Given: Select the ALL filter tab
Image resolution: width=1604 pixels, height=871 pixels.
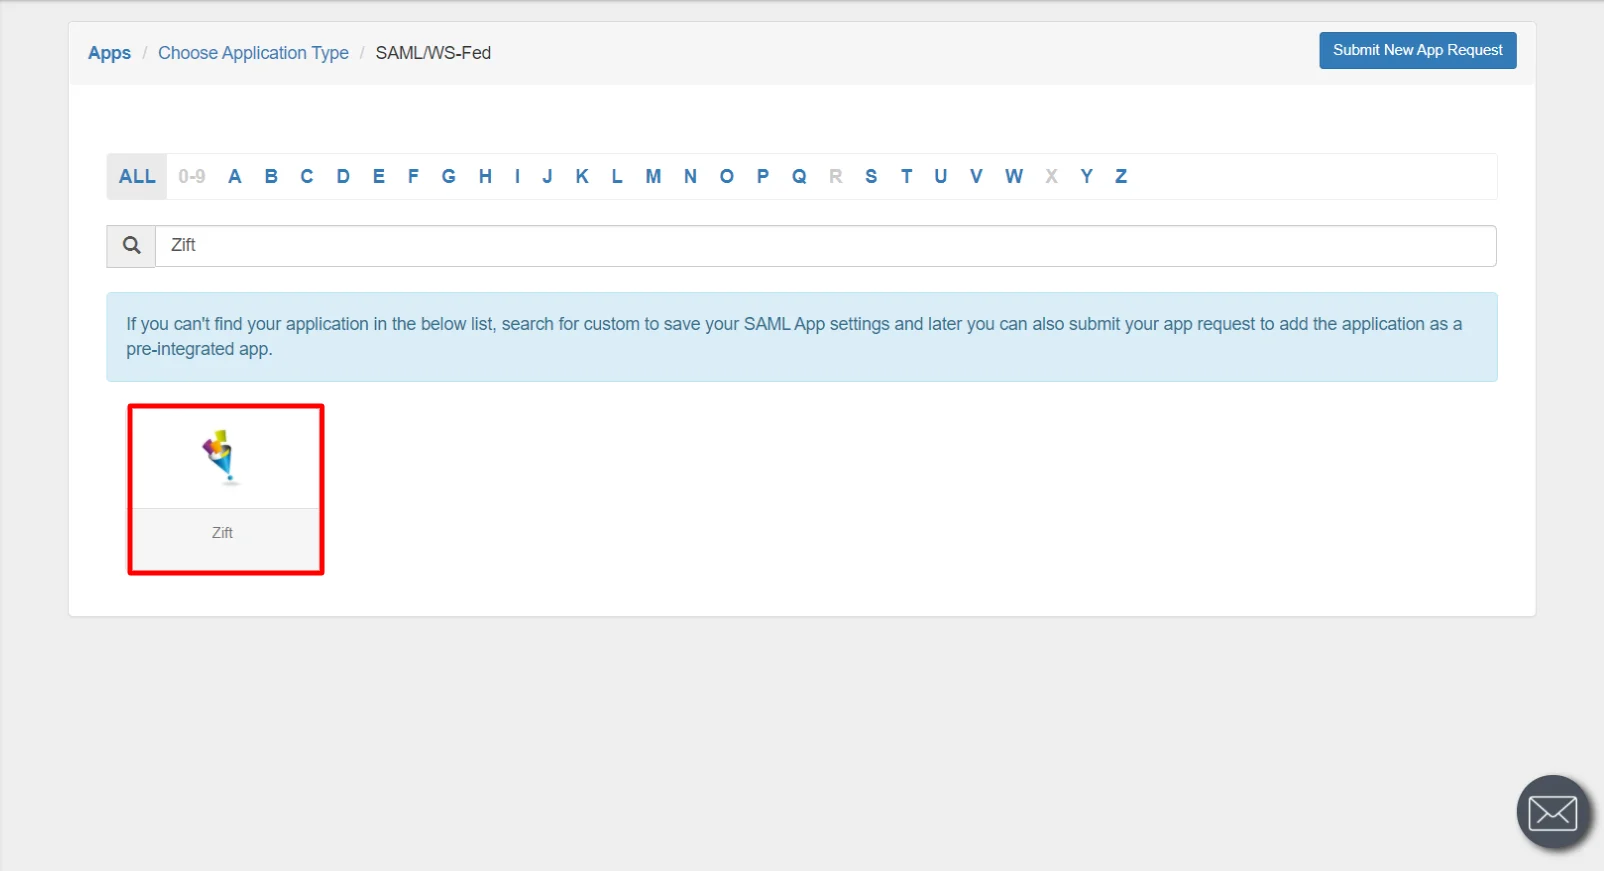Looking at the screenshot, I should pos(137,176).
